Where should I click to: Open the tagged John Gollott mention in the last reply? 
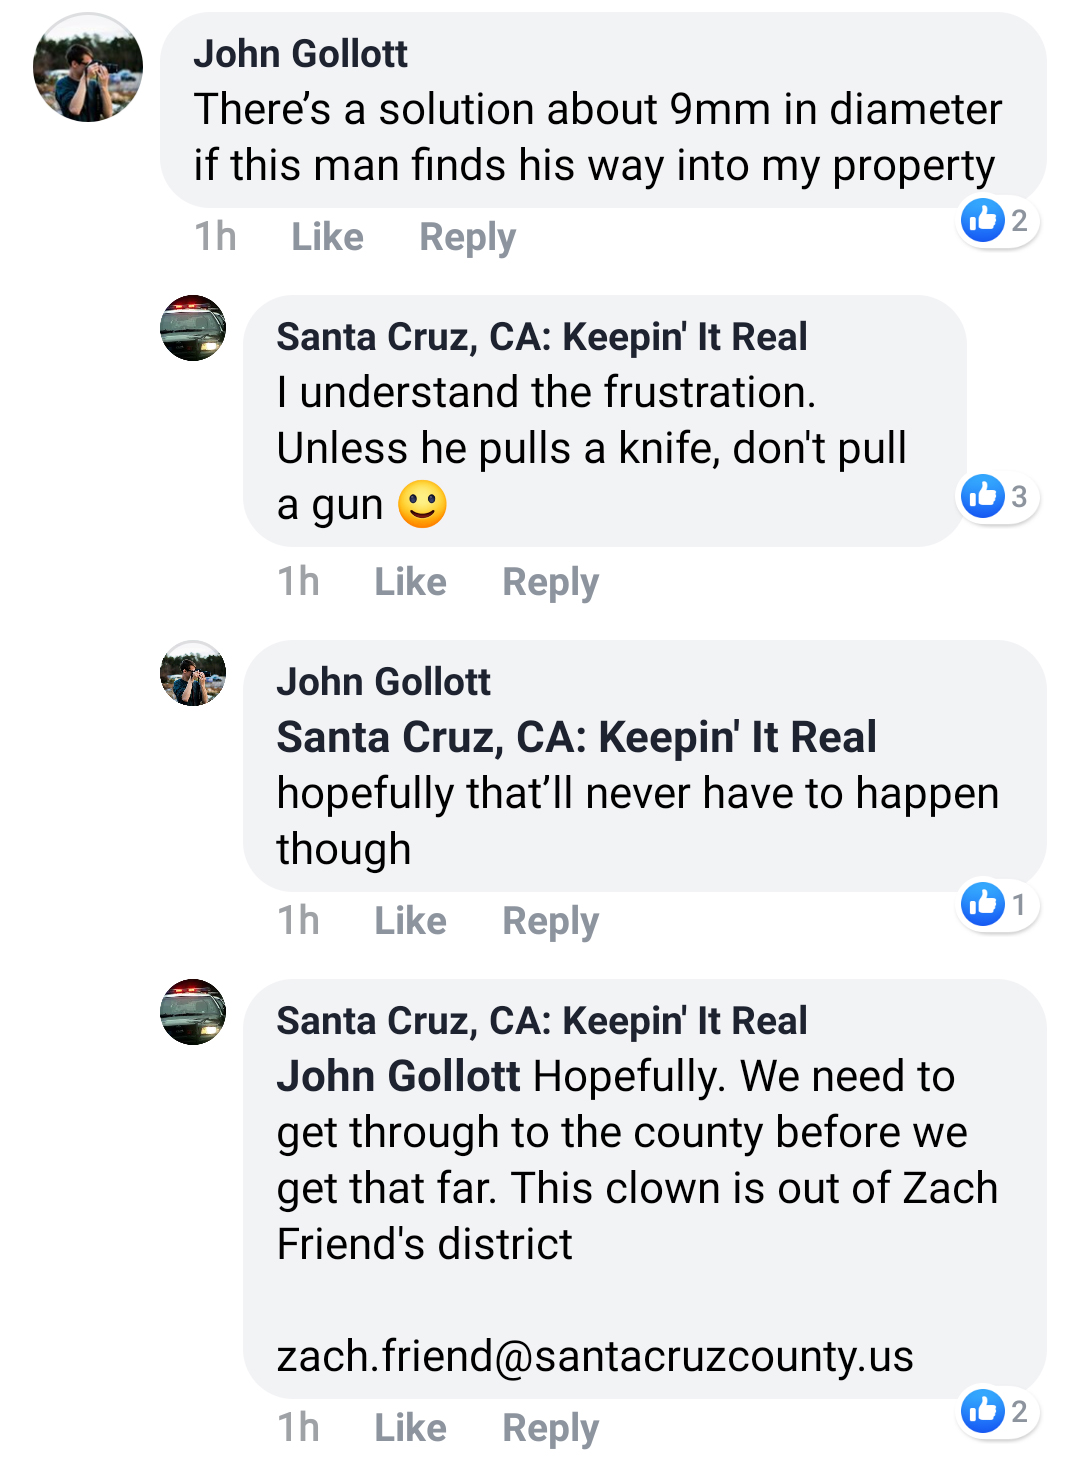point(398,1077)
